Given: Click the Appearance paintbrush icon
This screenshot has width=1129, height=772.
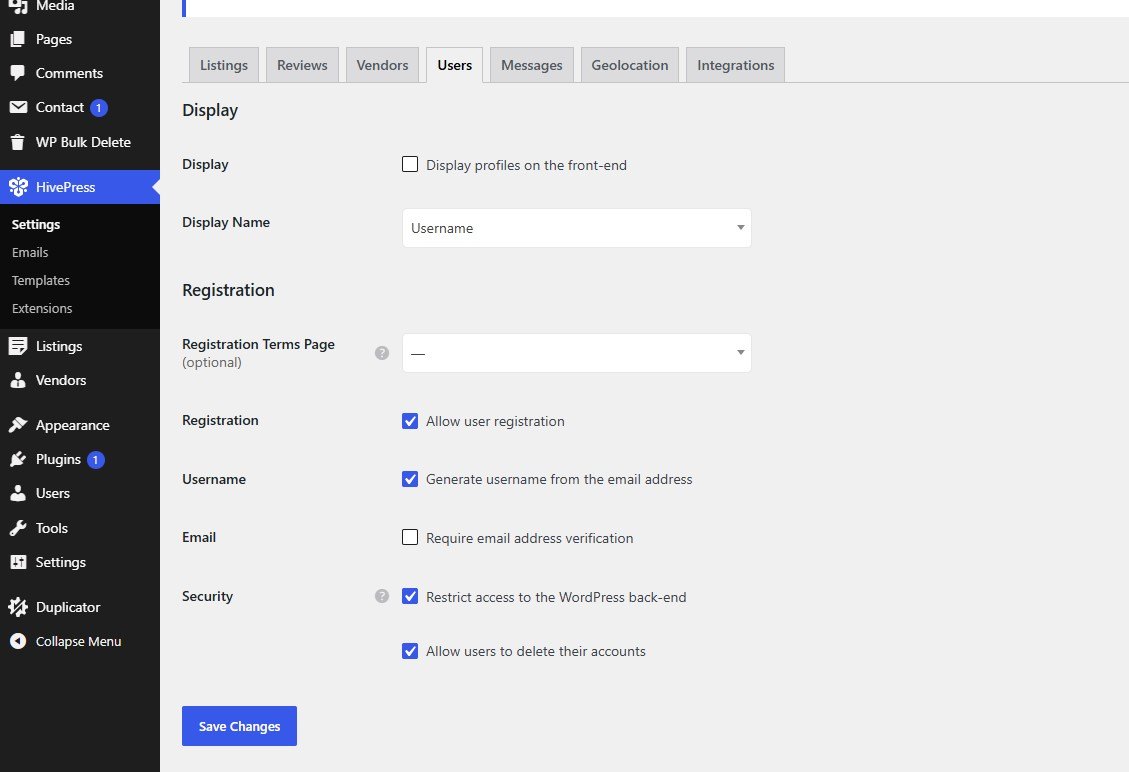Looking at the screenshot, I should [x=18, y=425].
